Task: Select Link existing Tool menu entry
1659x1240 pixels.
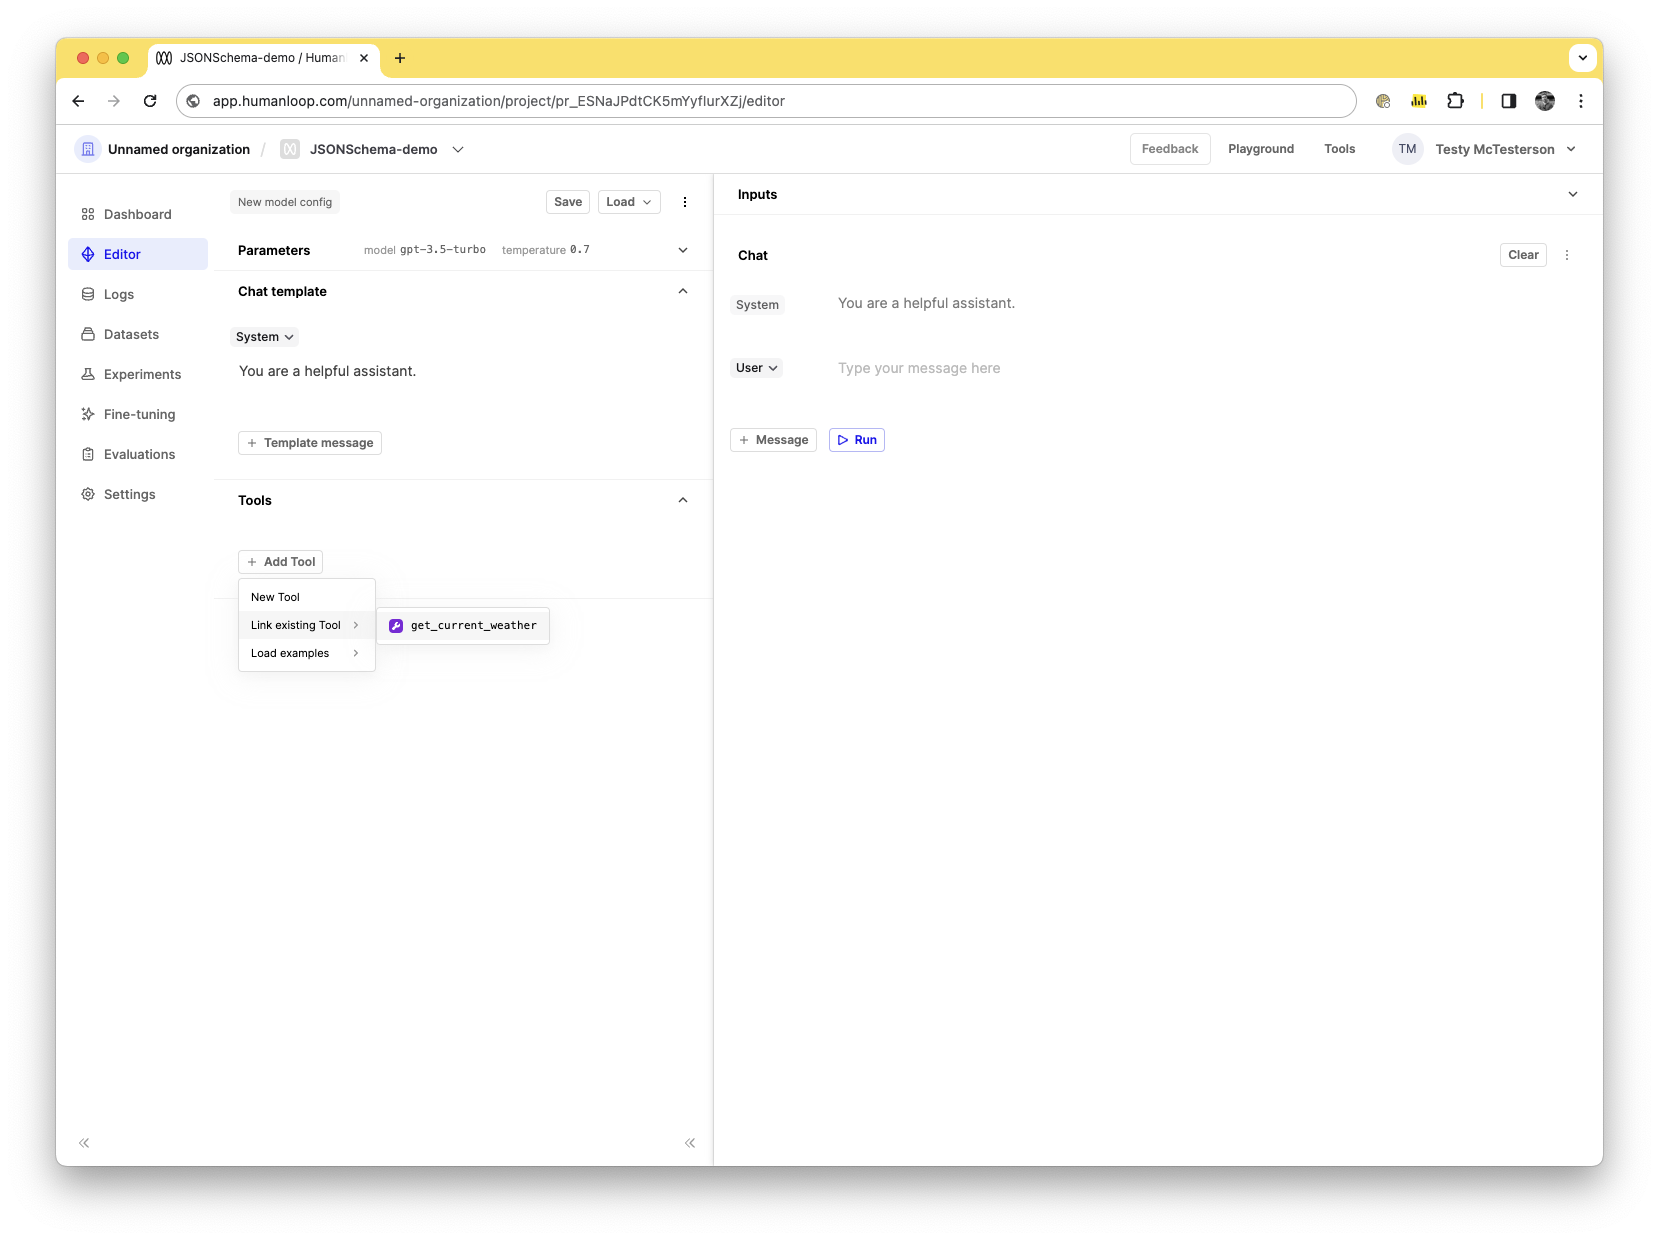Action: (x=297, y=625)
